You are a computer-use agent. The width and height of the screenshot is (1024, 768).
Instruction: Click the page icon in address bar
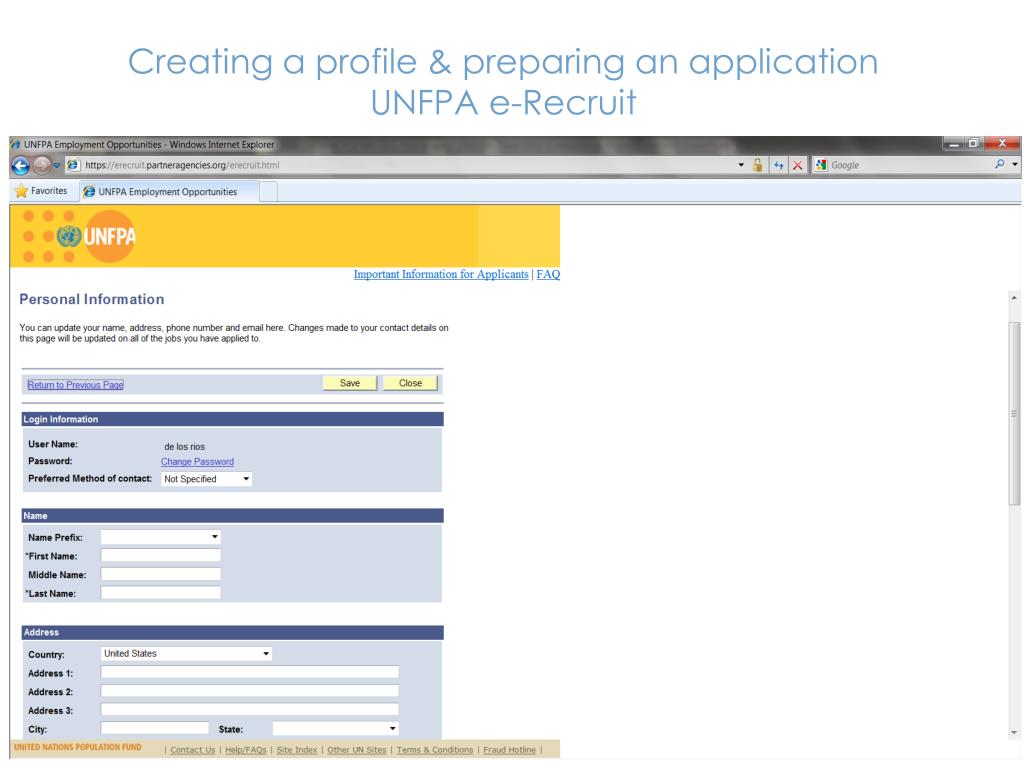pyautogui.click(x=72, y=165)
